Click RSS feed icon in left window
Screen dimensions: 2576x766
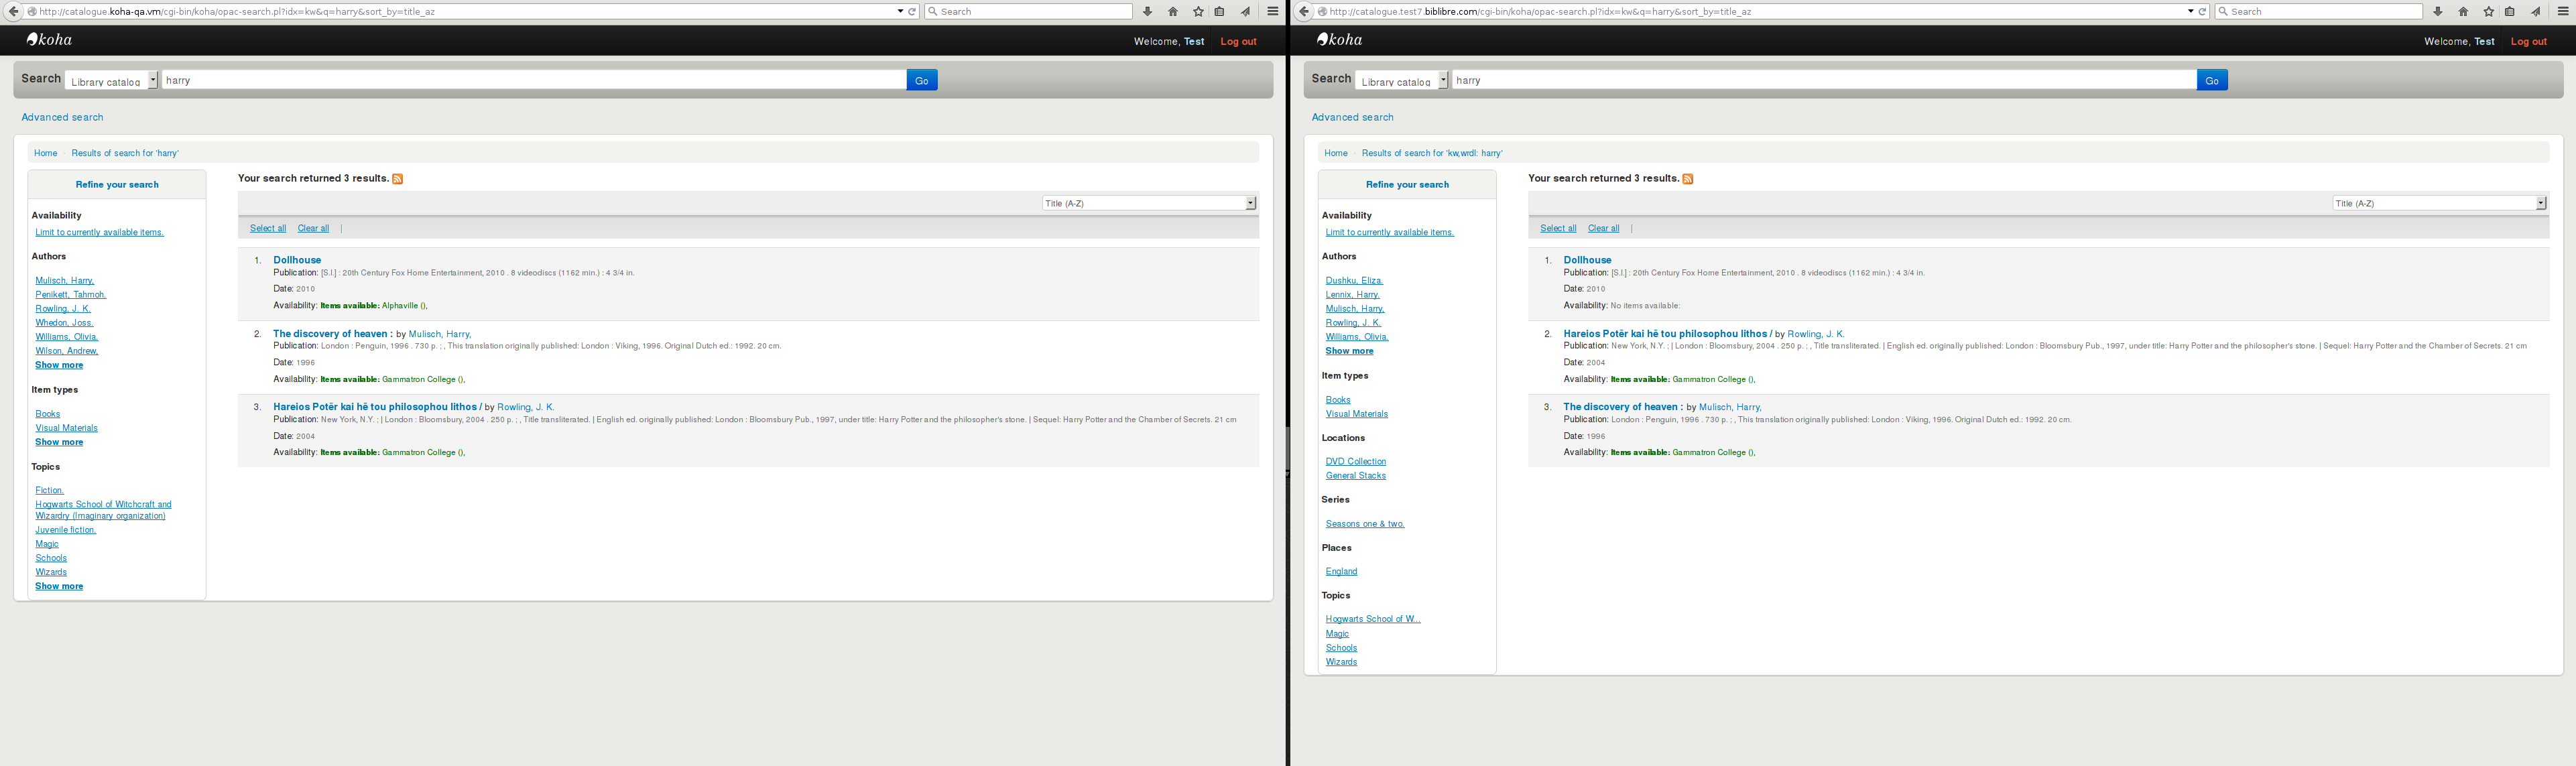pyautogui.click(x=397, y=179)
